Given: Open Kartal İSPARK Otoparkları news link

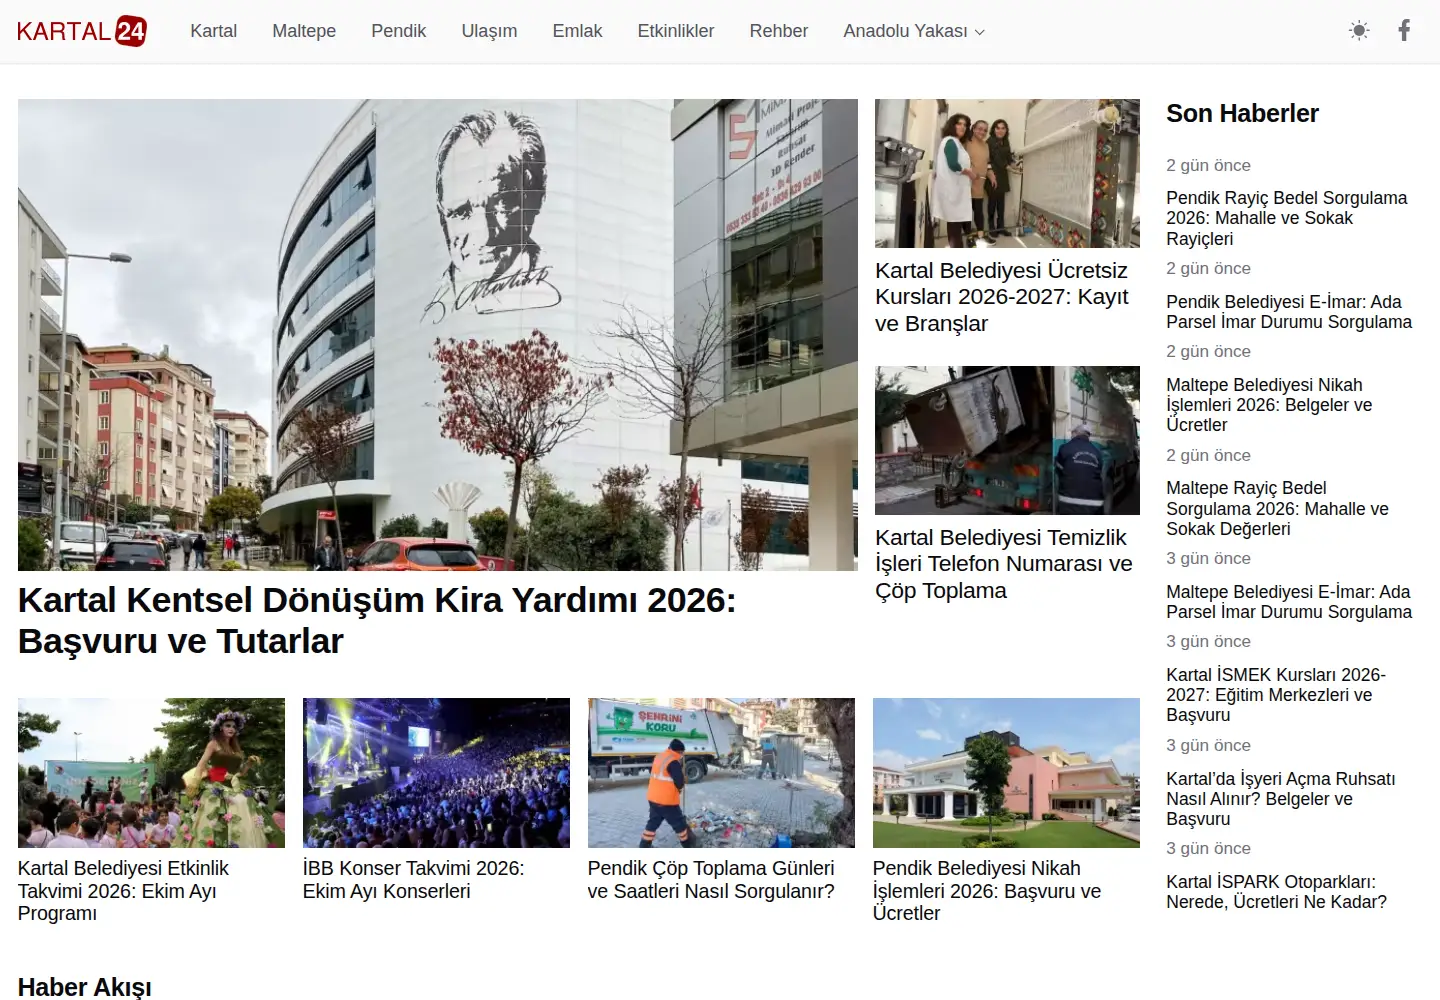Looking at the screenshot, I should [1276, 892].
